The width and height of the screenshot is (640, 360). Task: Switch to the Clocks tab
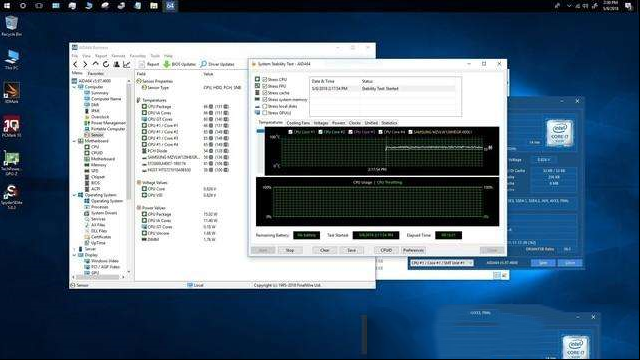pyautogui.click(x=355, y=123)
